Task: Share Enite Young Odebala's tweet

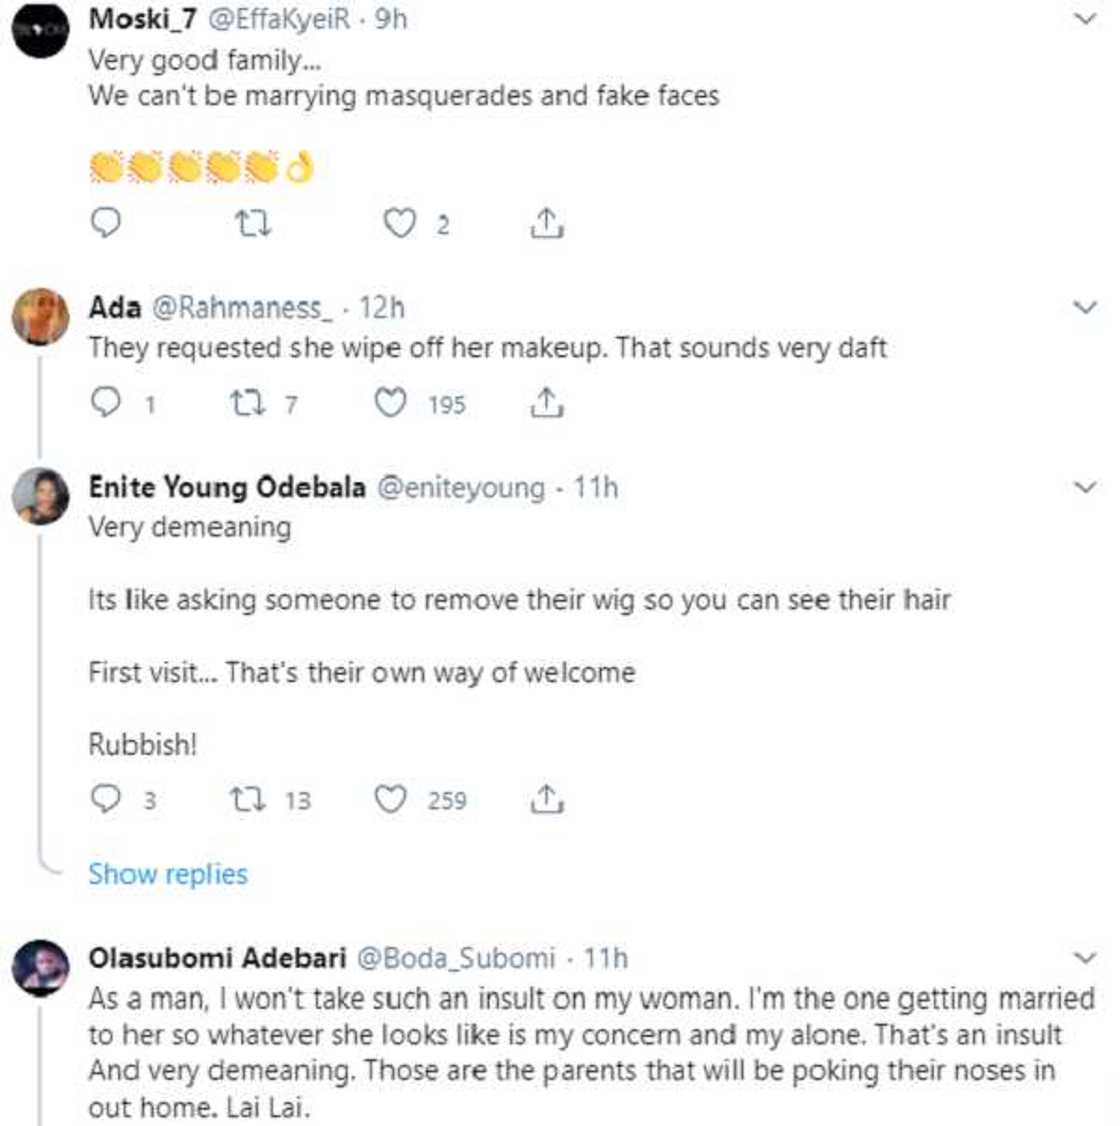Action: [x=546, y=799]
